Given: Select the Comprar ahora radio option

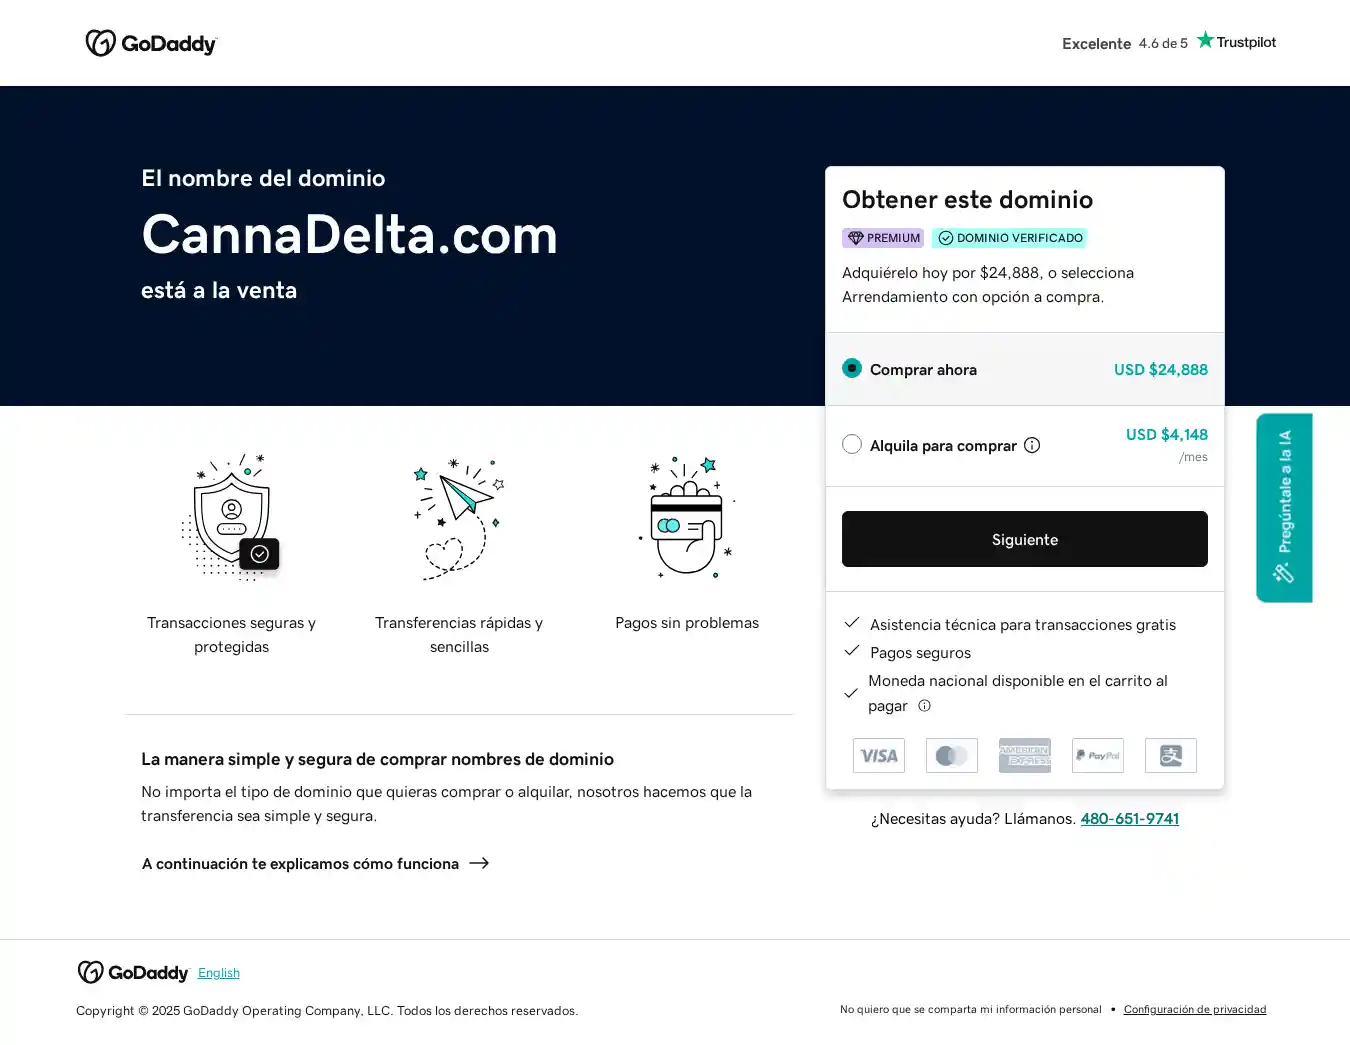Looking at the screenshot, I should click(x=852, y=369).
